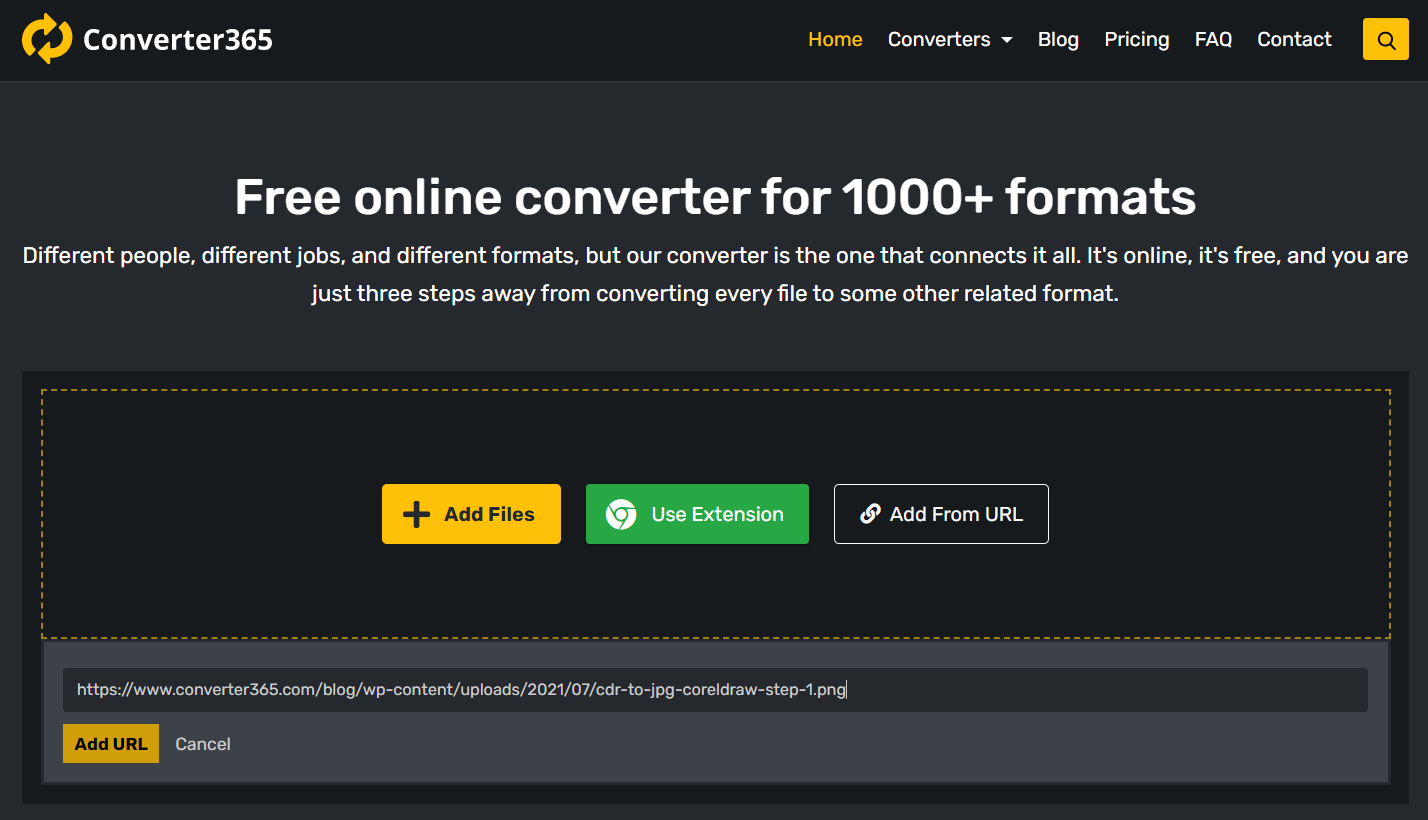
Task: Open the Blog page
Action: pos(1058,39)
